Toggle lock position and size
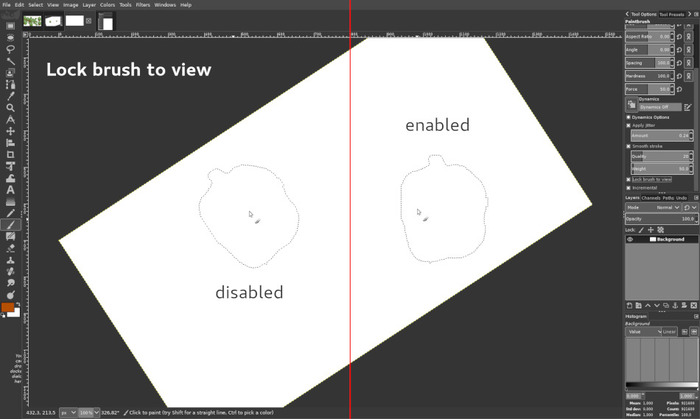The height and width of the screenshot is (419, 700). pos(651,230)
